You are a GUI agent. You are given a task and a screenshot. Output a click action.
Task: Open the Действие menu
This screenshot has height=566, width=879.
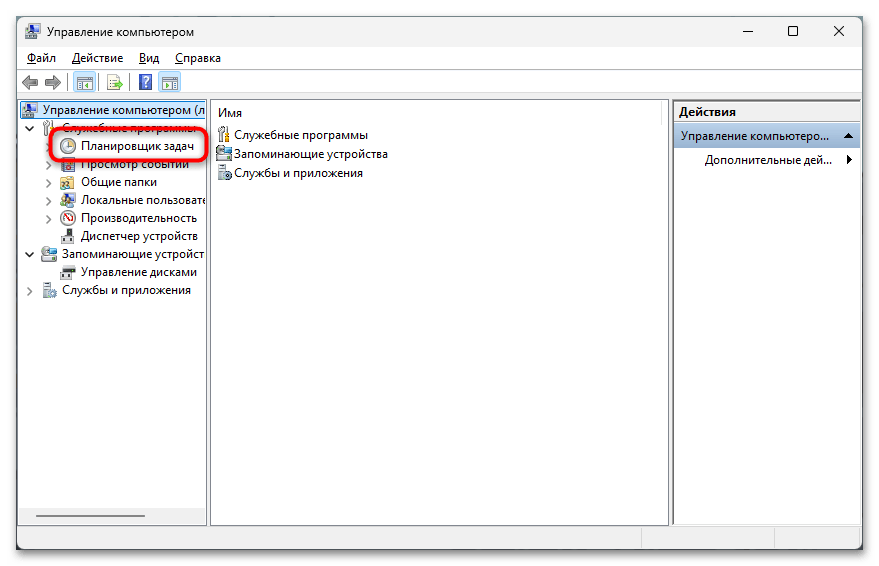click(x=98, y=58)
